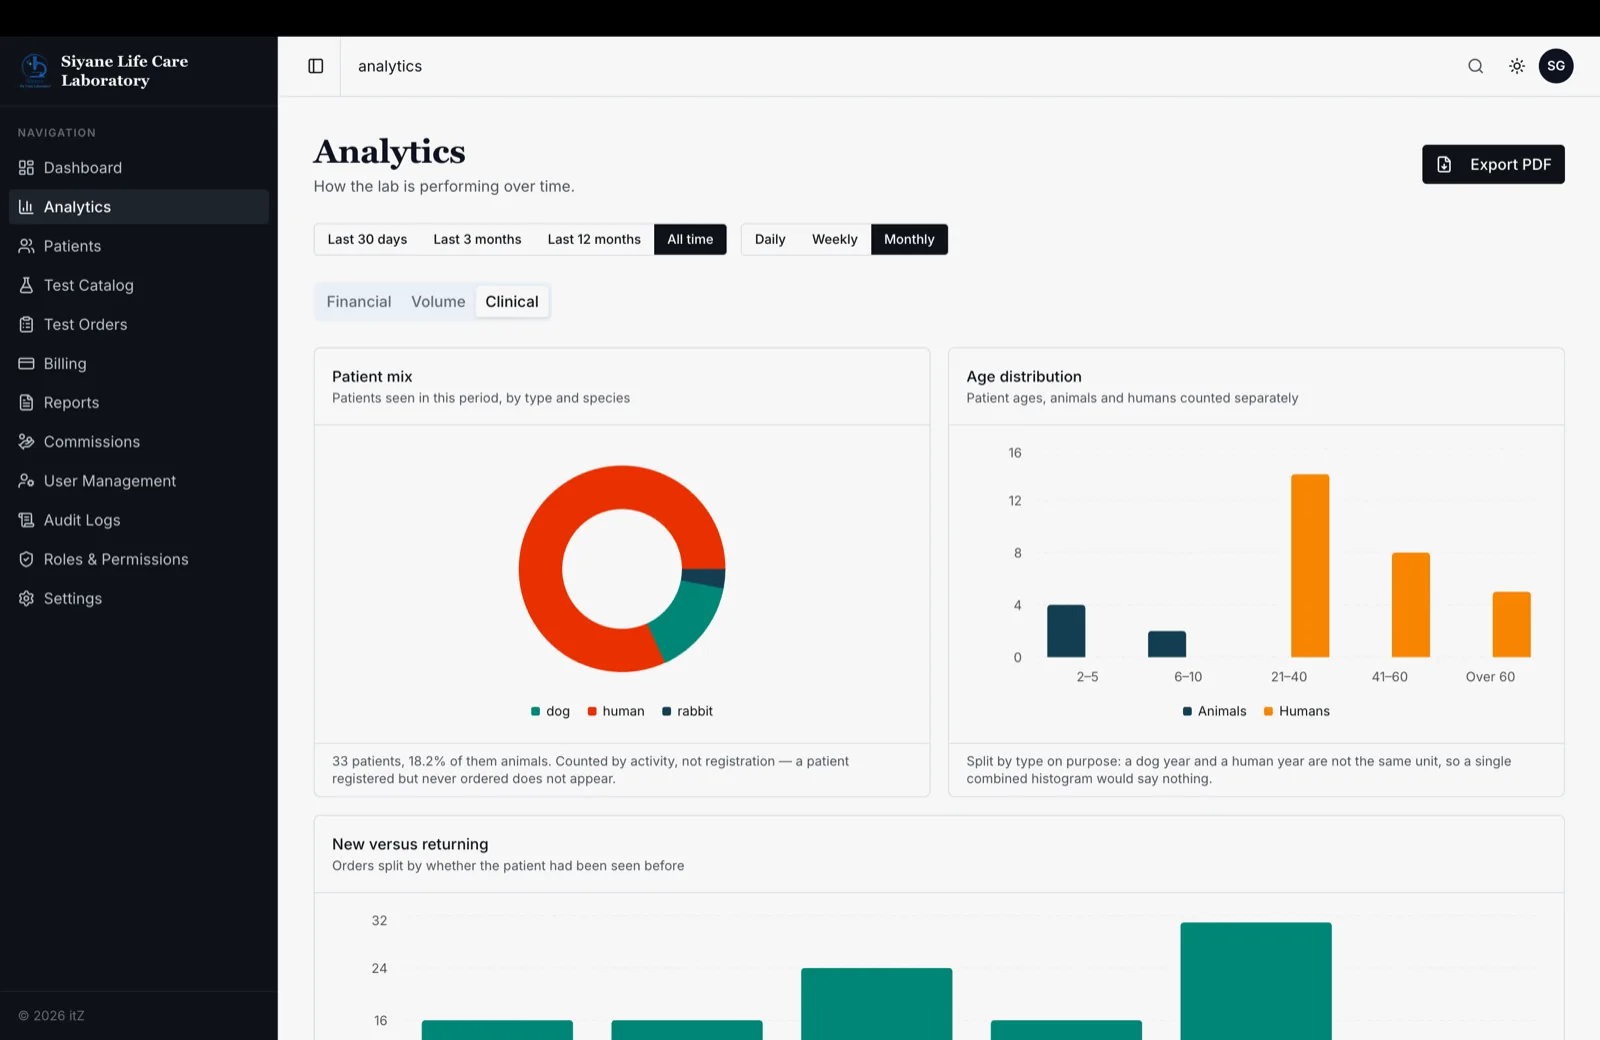Image resolution: width=1600 pixels, height=1040 pixels.
Task: Switch granularity to Daily
Action: [x=770, y=239]
